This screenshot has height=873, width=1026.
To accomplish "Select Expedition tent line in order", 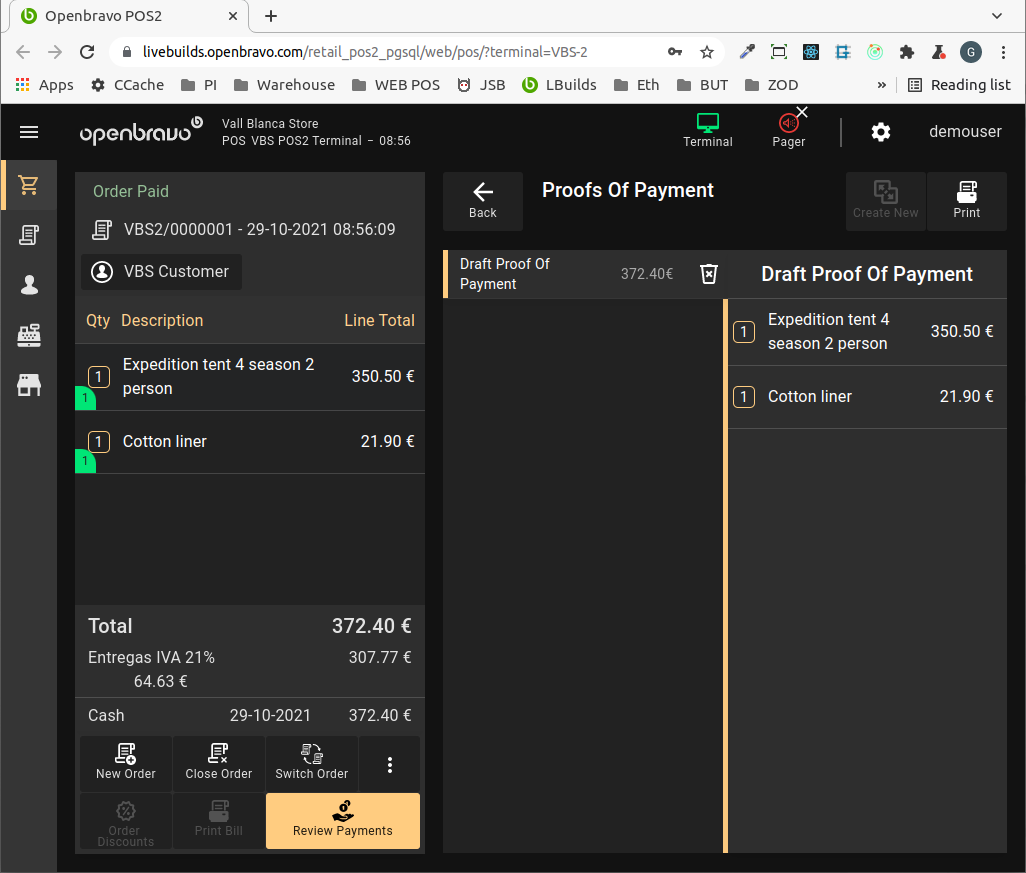I will [x=250, y=377].
